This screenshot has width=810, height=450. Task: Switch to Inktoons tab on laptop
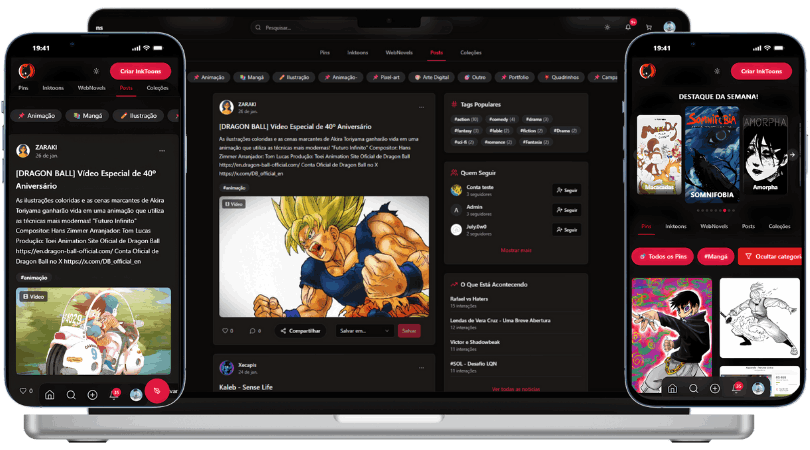pos(357,53)
